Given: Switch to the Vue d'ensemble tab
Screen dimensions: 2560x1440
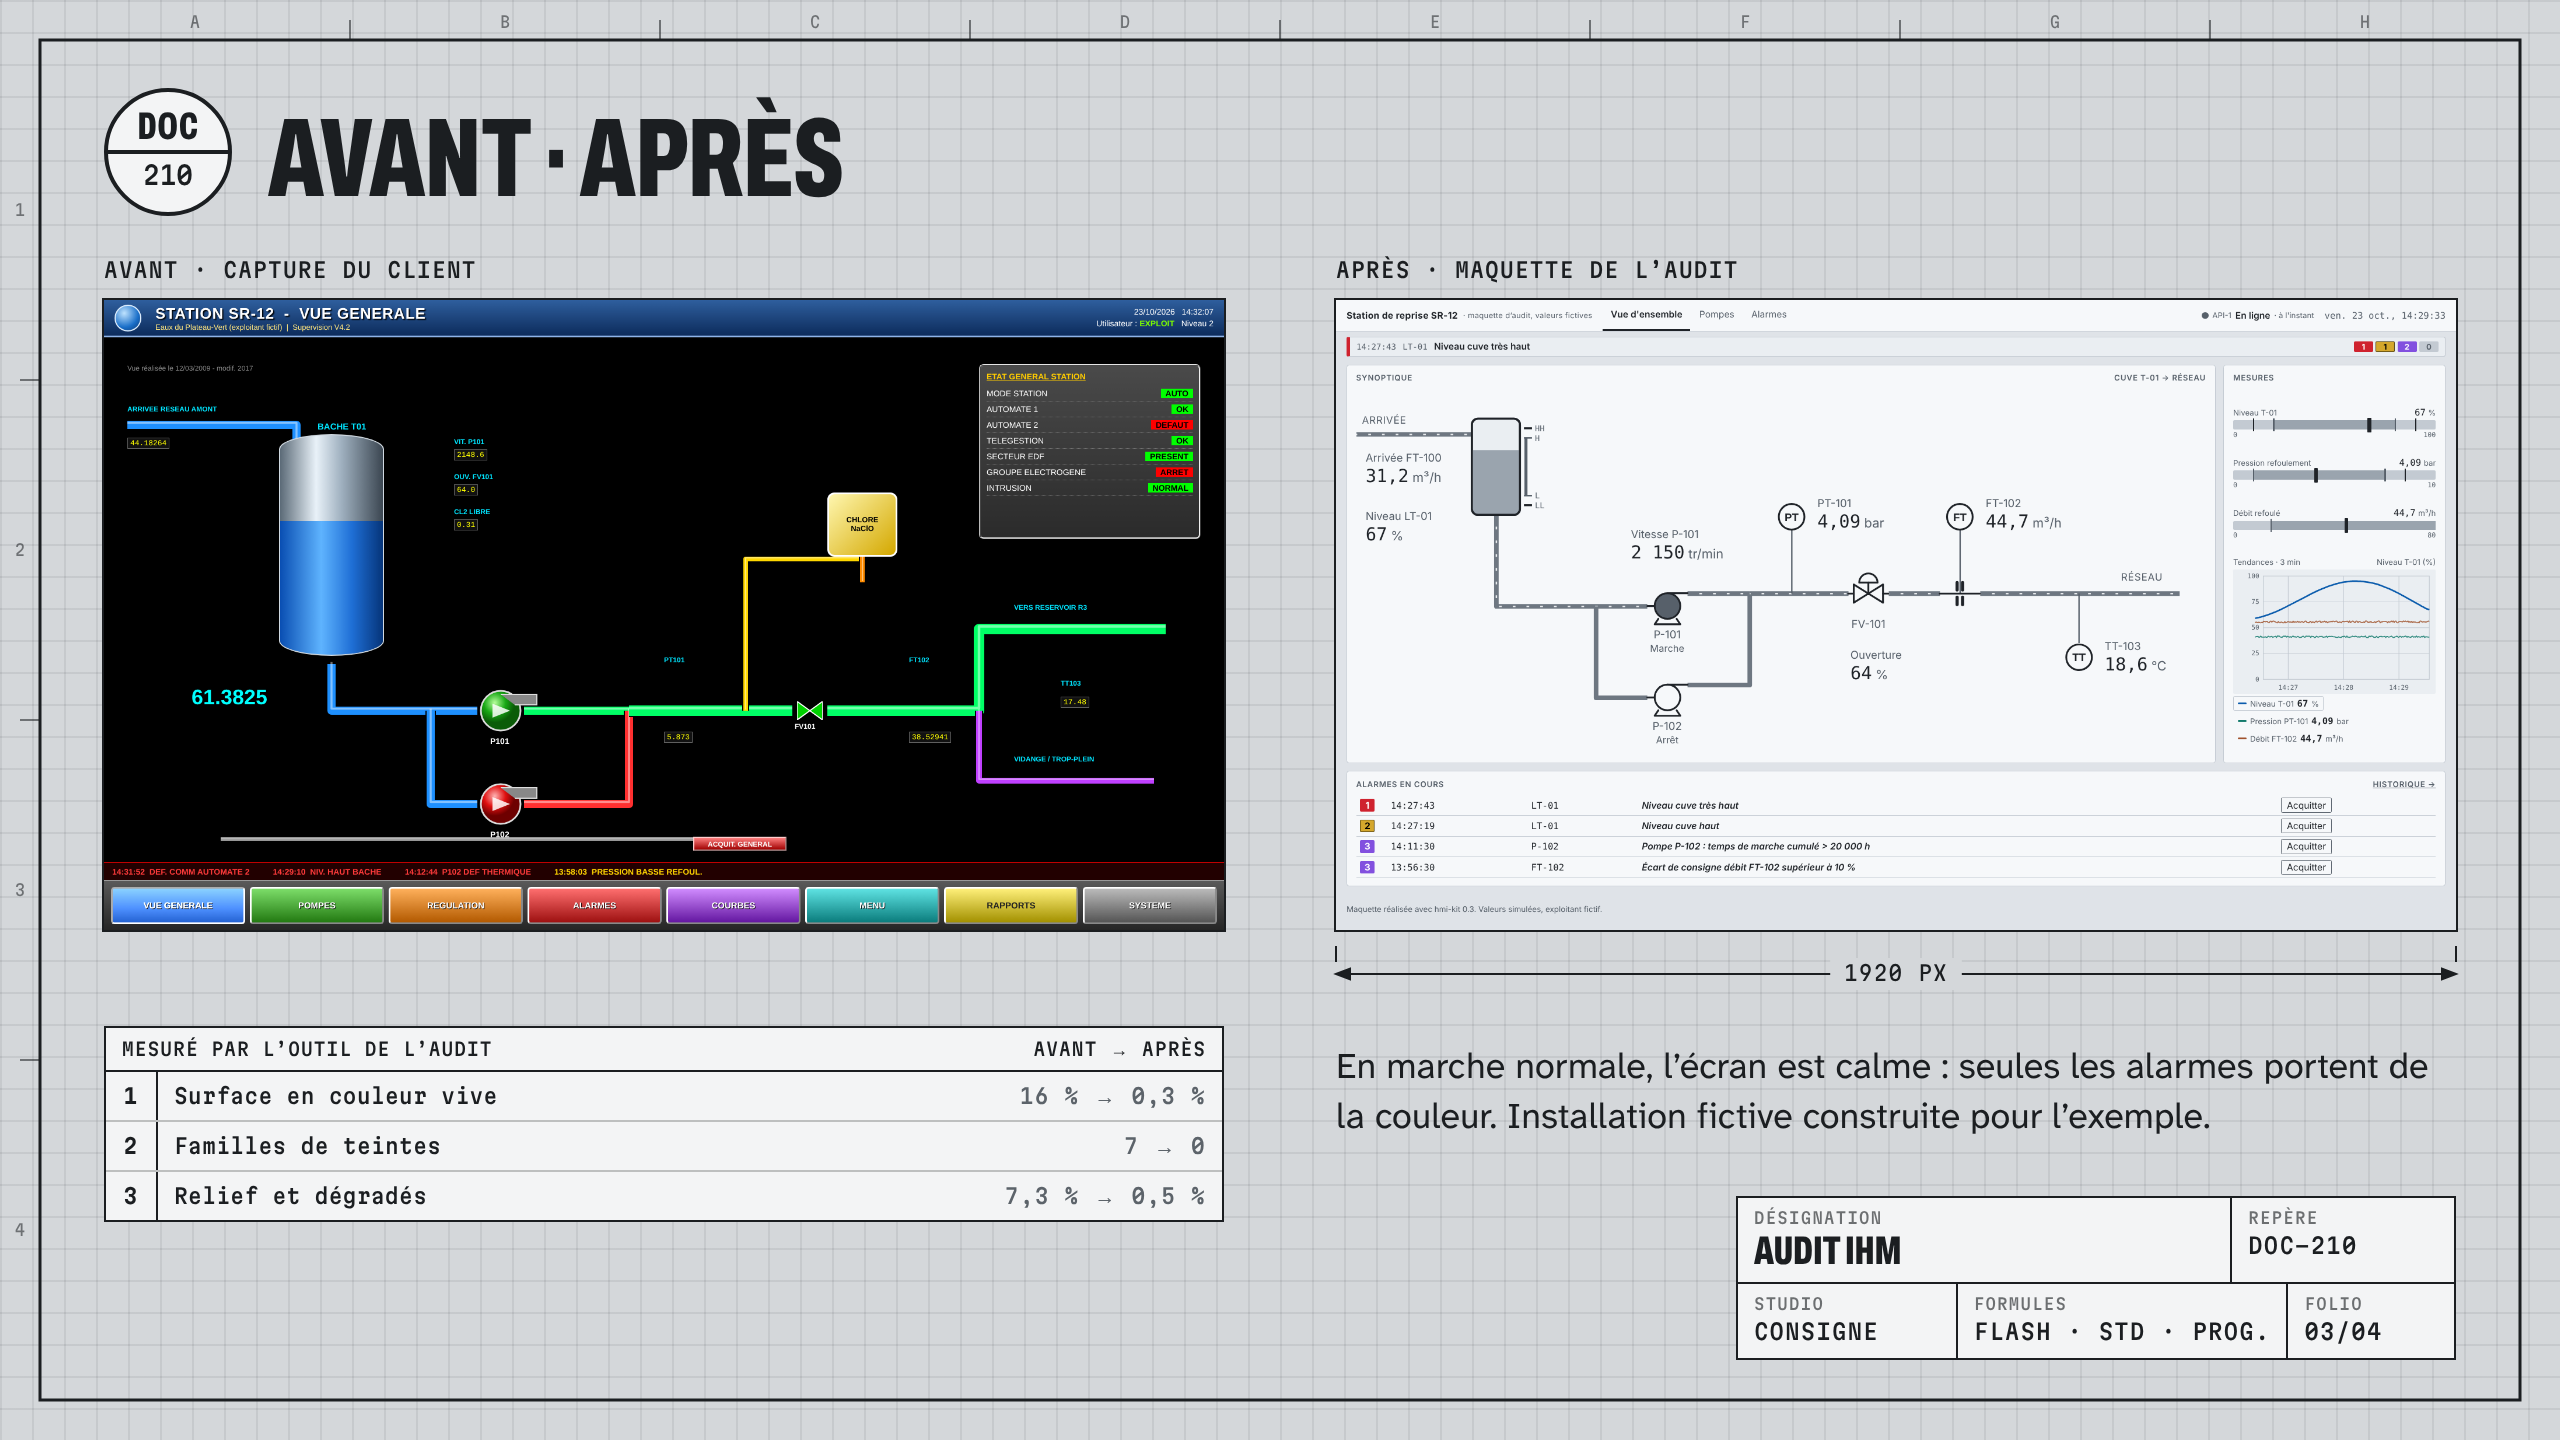Looking at the screenshot, I should (x=1646, y=315).
